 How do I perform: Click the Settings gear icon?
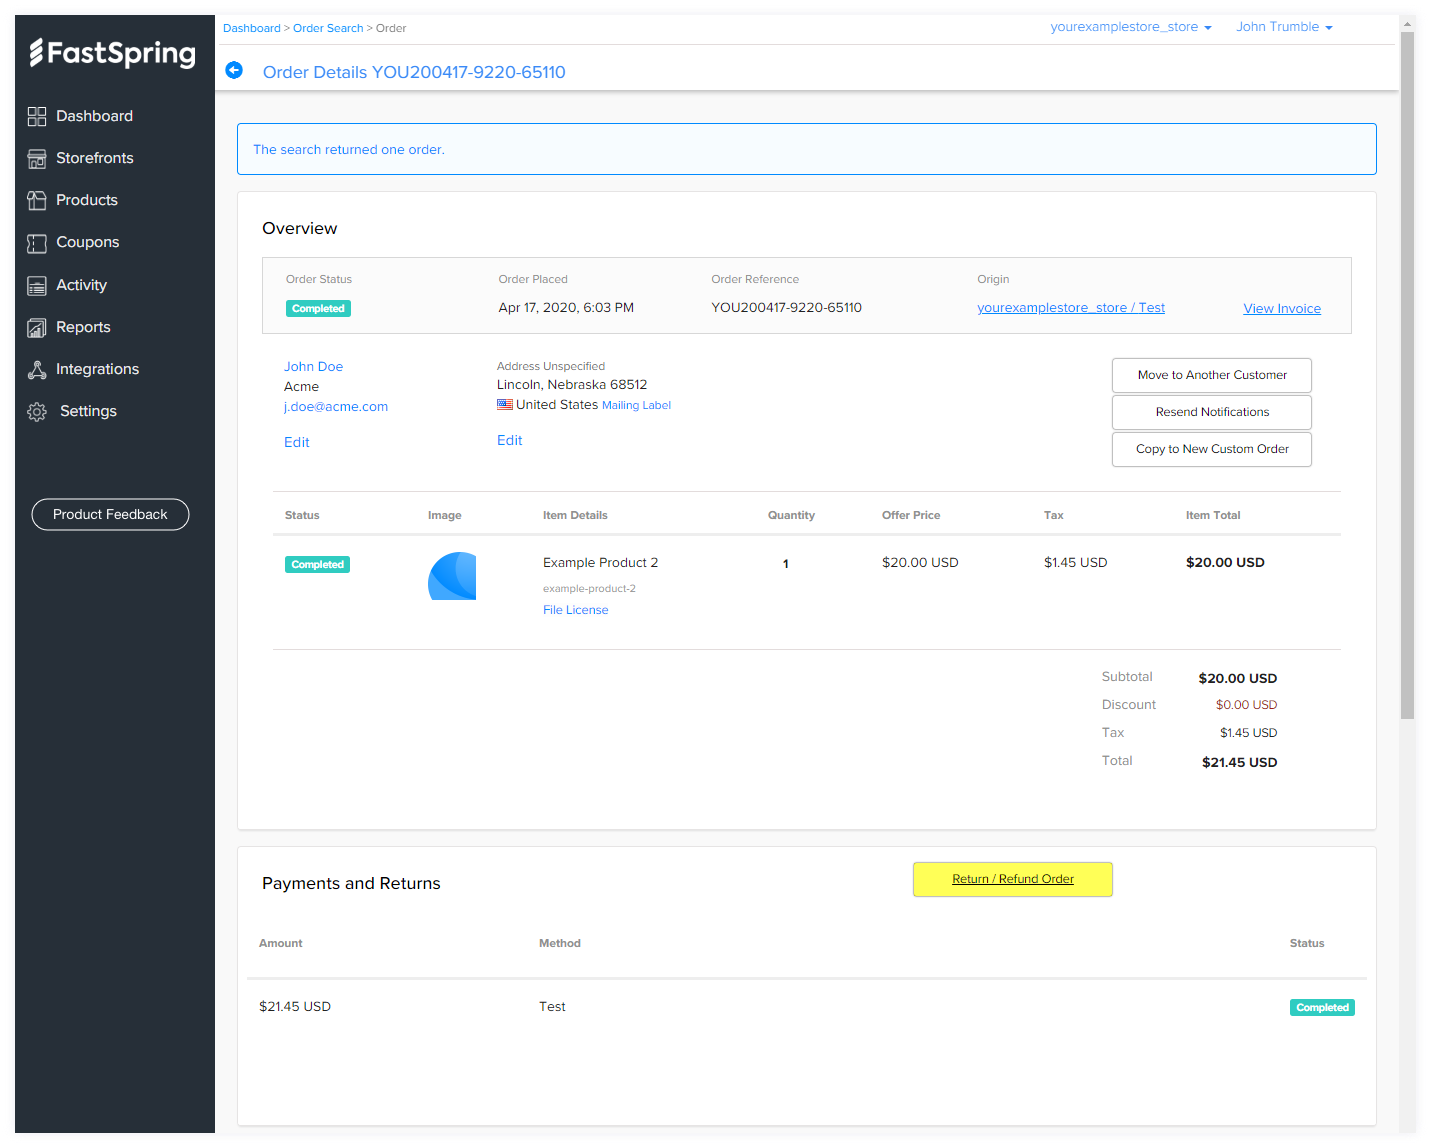click(37, 412)
